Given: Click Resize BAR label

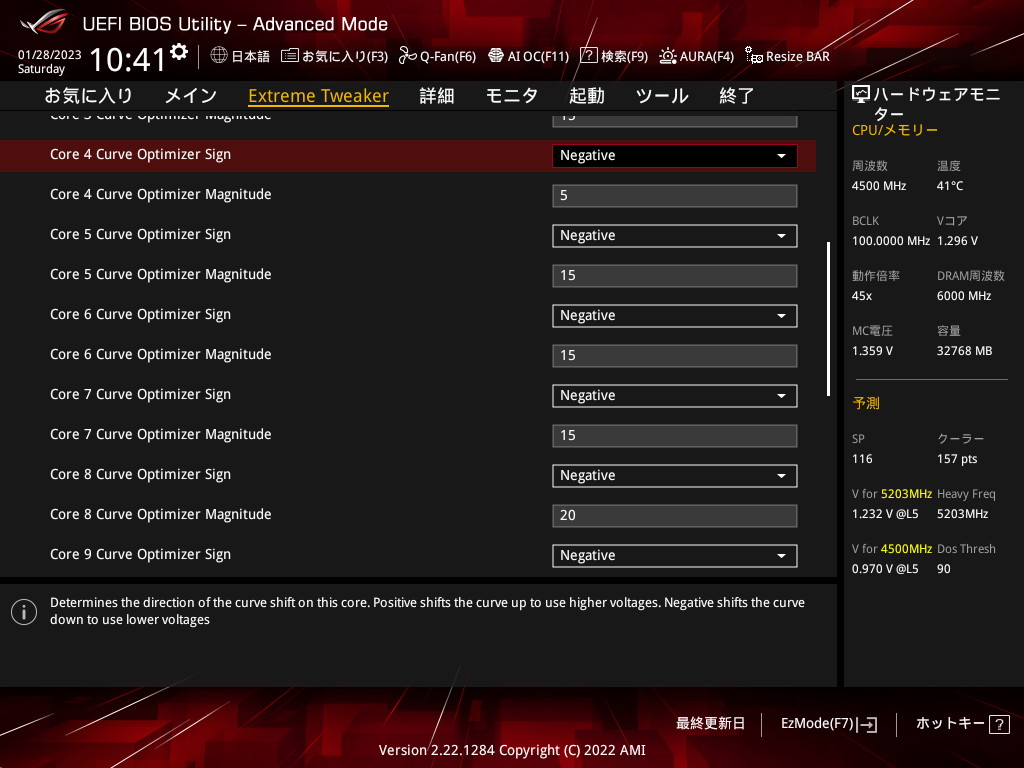Looking at the screenshot, I should (798, 56).
